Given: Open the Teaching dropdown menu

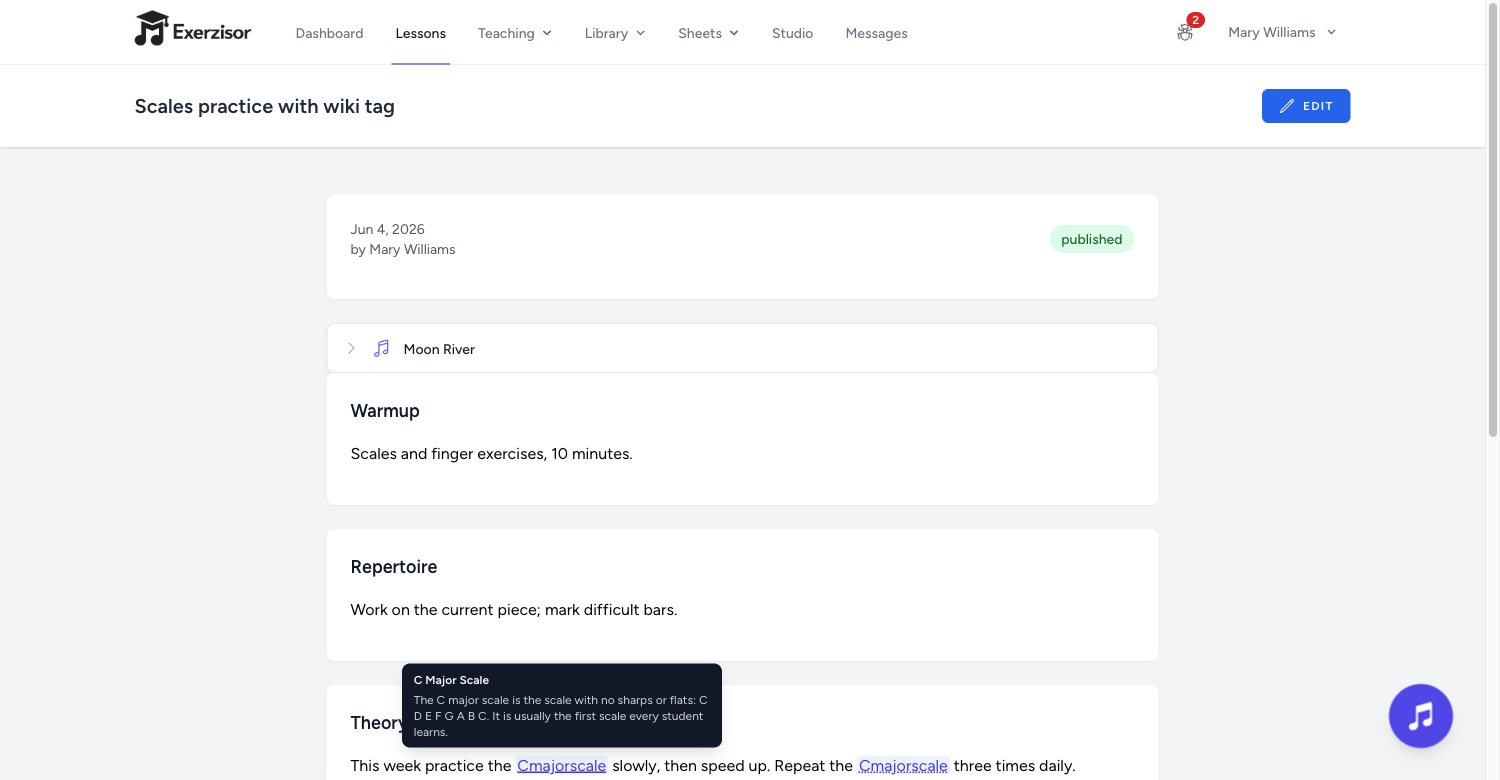Looking at the screenshot, I should coord(515,33).
